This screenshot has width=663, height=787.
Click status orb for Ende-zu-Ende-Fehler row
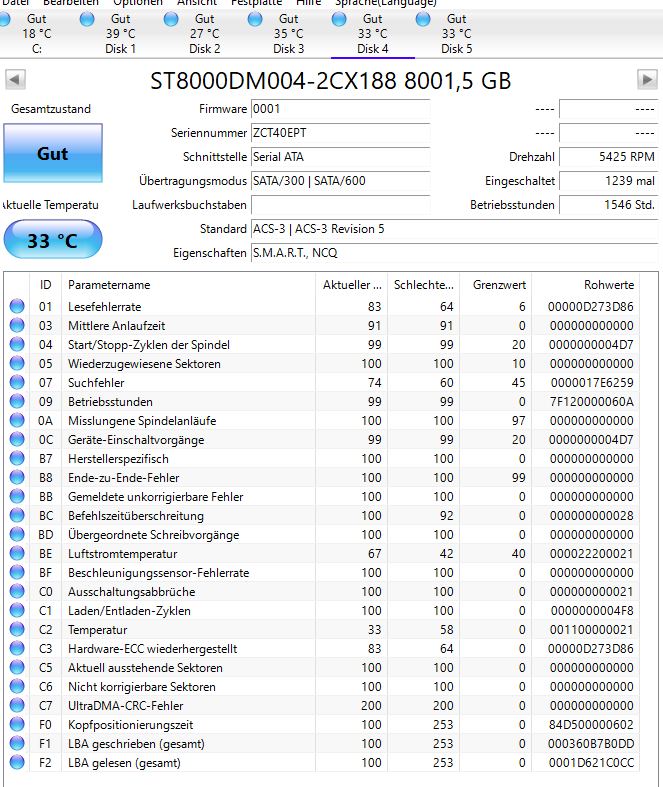tap(17, 477)
